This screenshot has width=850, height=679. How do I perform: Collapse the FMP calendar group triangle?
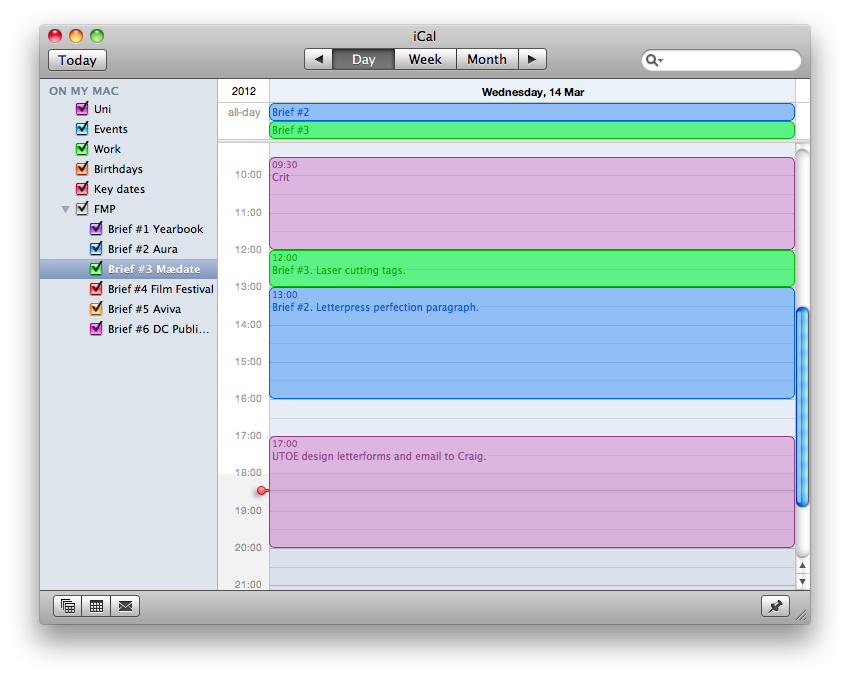65,209
